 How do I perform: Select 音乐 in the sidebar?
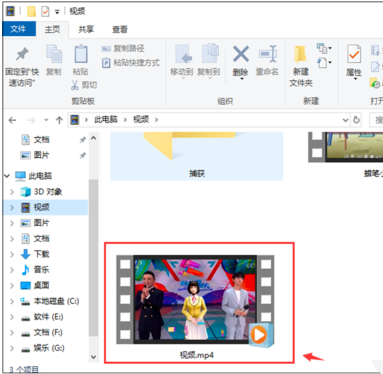coord(41,270)
